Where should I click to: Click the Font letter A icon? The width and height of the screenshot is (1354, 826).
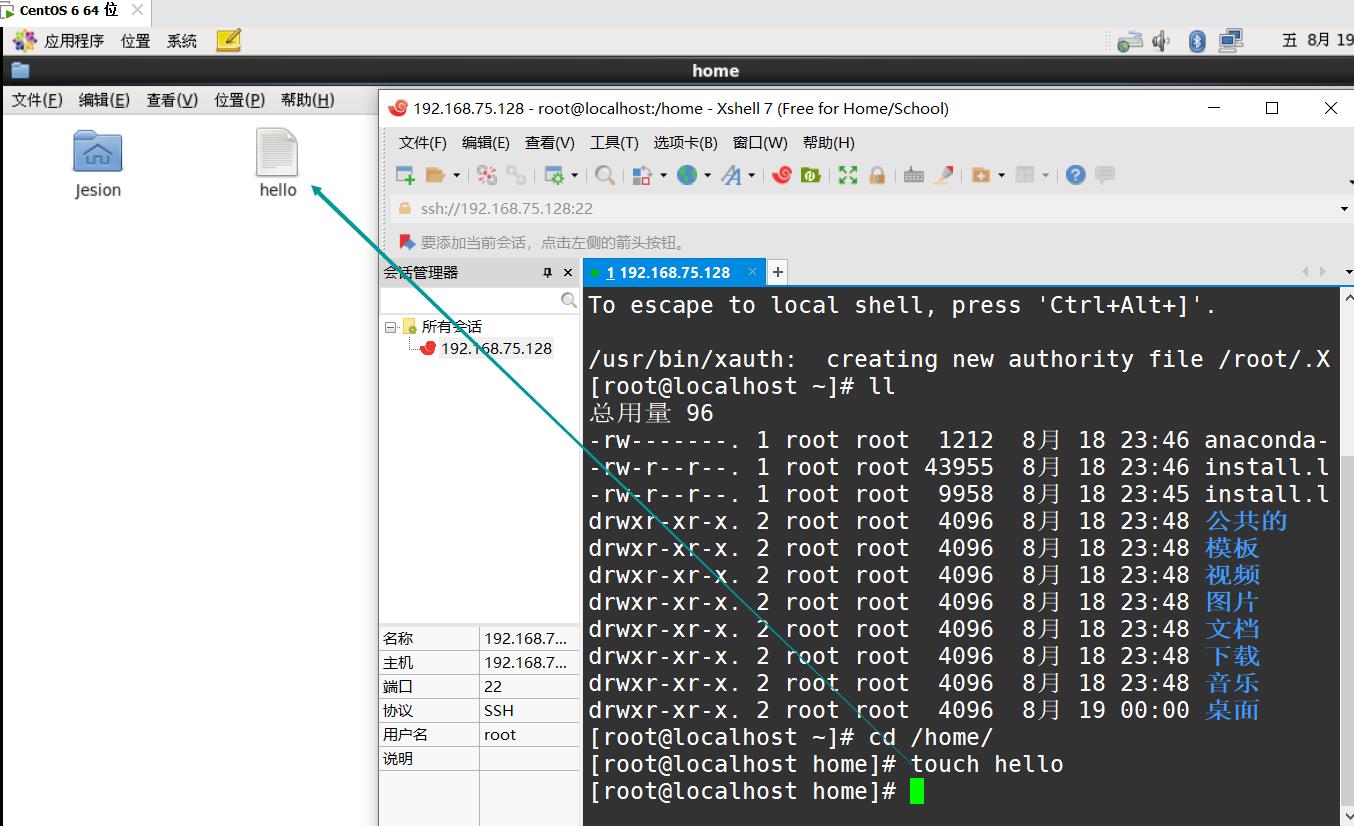pos(731,175)
